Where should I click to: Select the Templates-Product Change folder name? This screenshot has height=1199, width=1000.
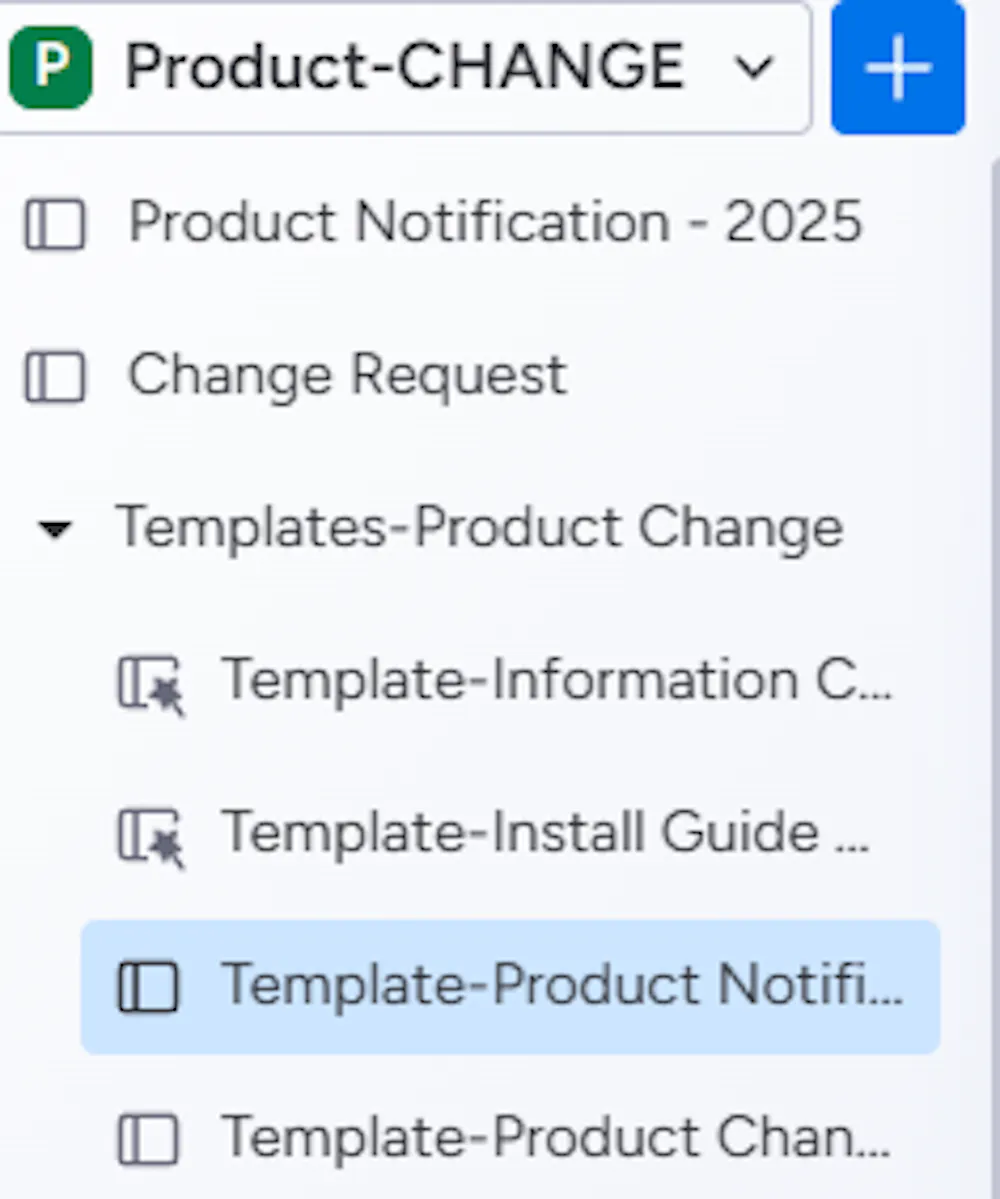click(x=479, y=527)
